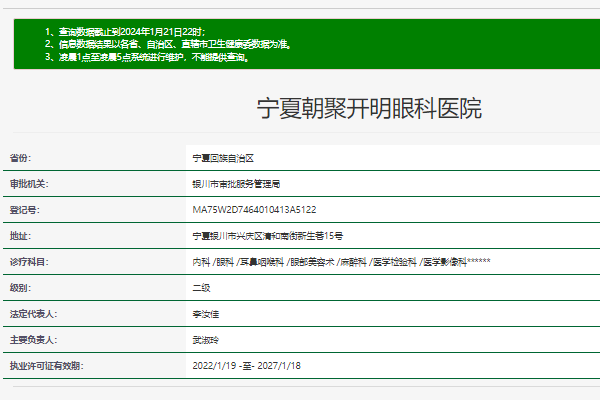The width and height of the screenshot is (600, 400).
Task: Click the 地址 row label
Action: click(x=20, y=236)
